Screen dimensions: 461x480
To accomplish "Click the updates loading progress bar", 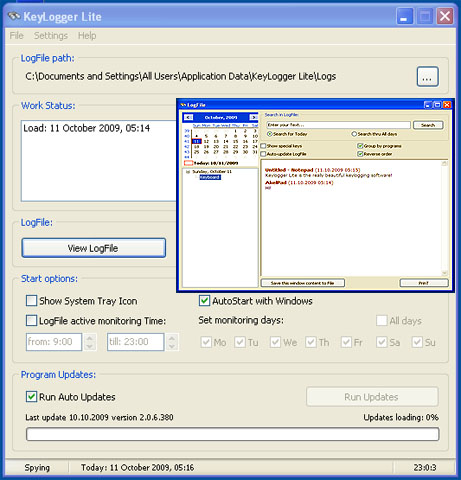I will click(x=233, y=434).
